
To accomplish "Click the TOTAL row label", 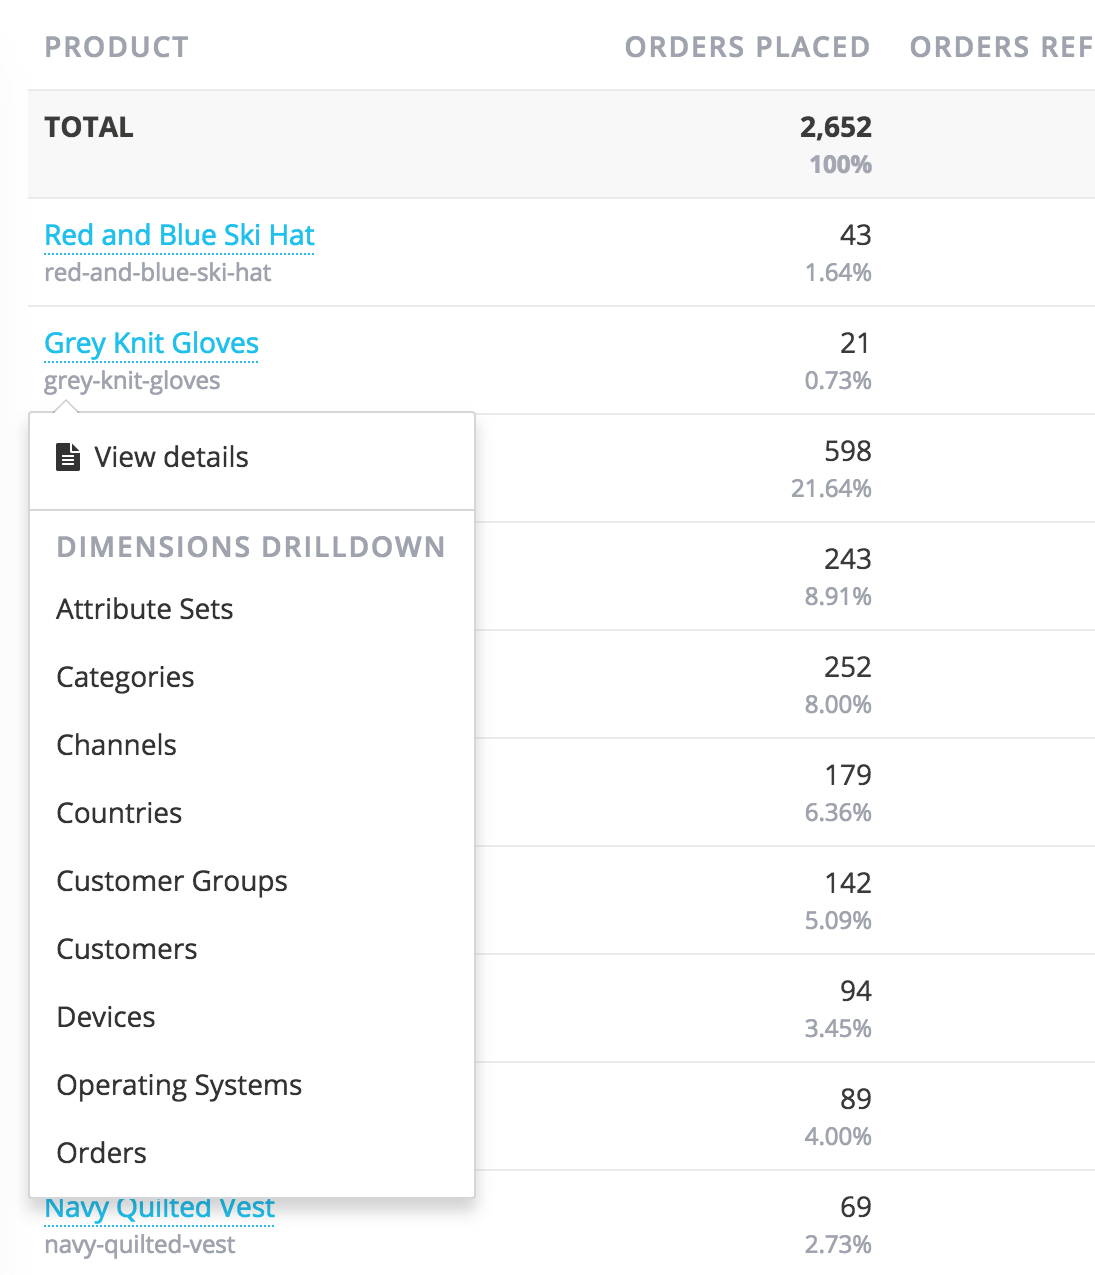I will click(89, 127).
